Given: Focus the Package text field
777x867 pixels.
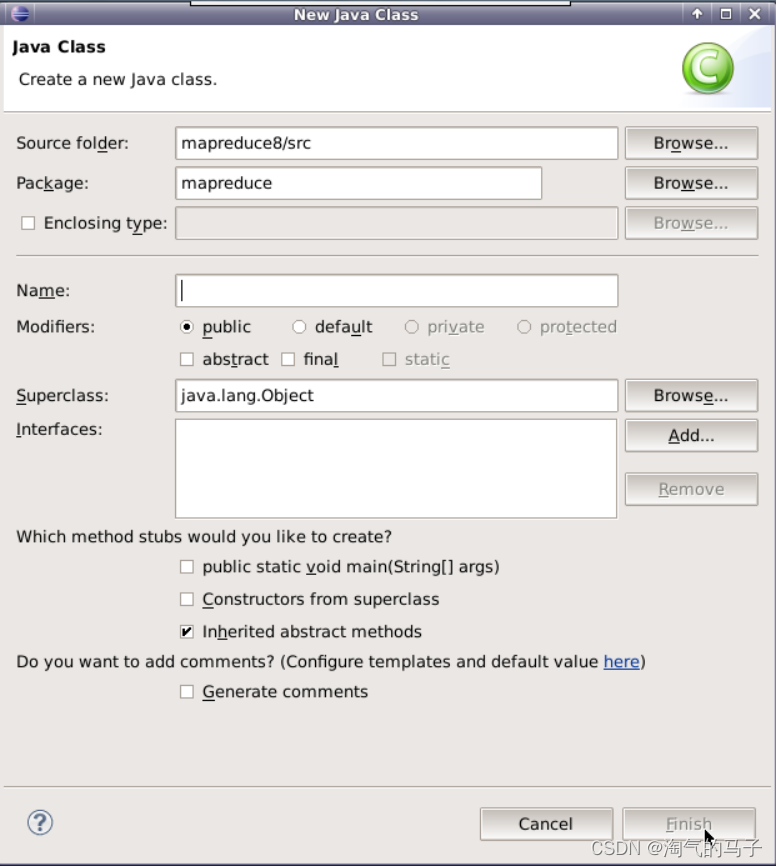Looking at the screenshot, I should coord(358,183).
